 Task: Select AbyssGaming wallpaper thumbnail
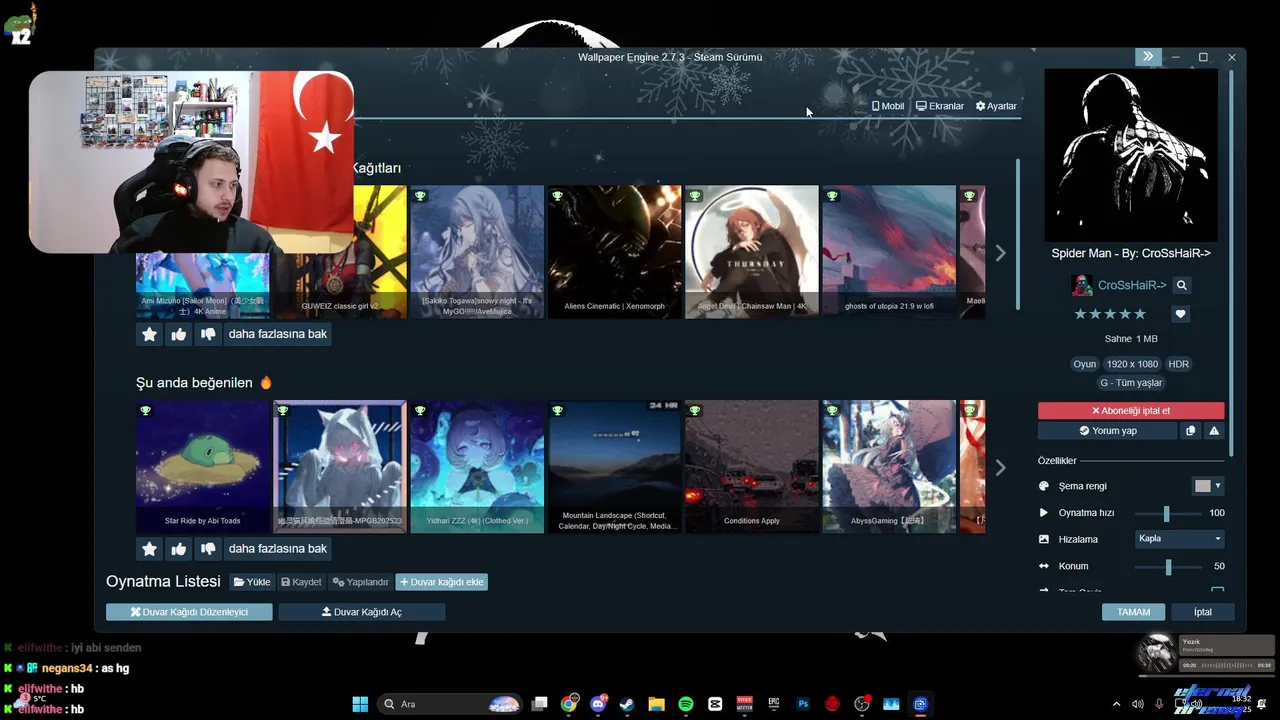coord(889,467)
